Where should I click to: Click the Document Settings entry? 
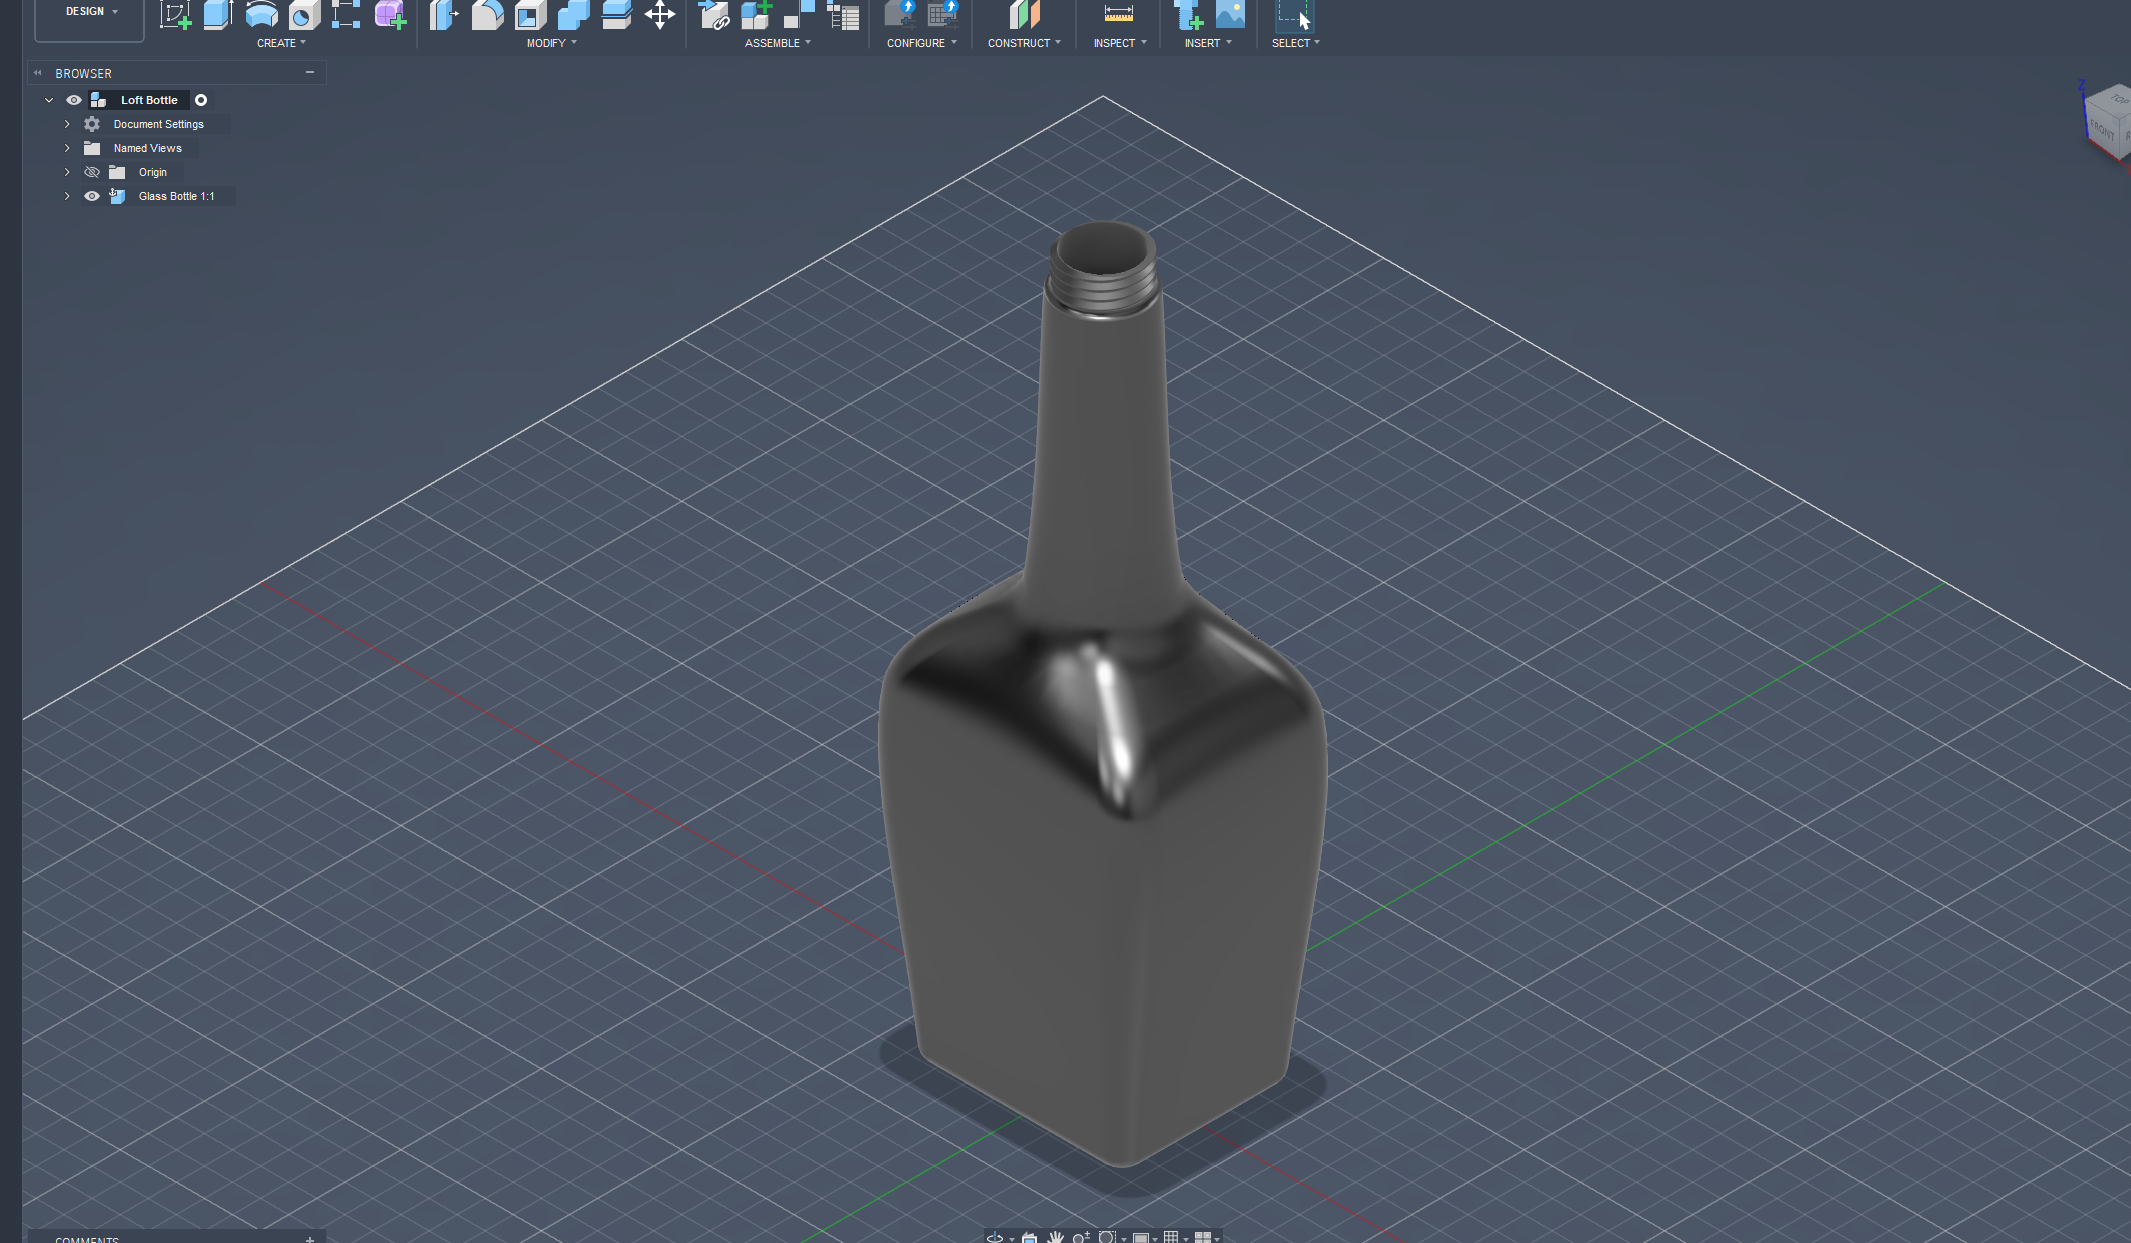[156, 123]
